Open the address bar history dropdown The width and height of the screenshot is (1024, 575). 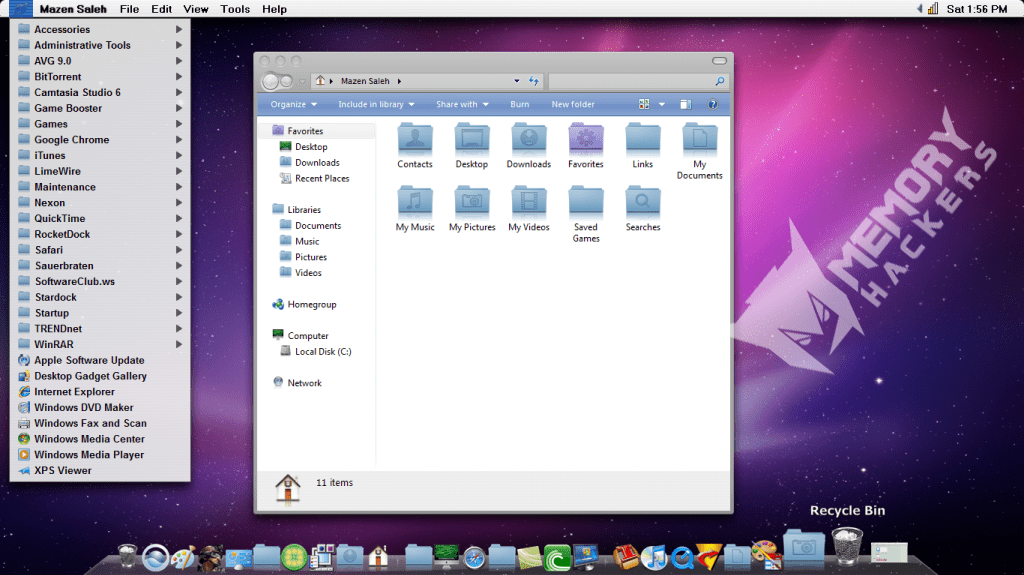pyautogui.click(x=517, y=81)
